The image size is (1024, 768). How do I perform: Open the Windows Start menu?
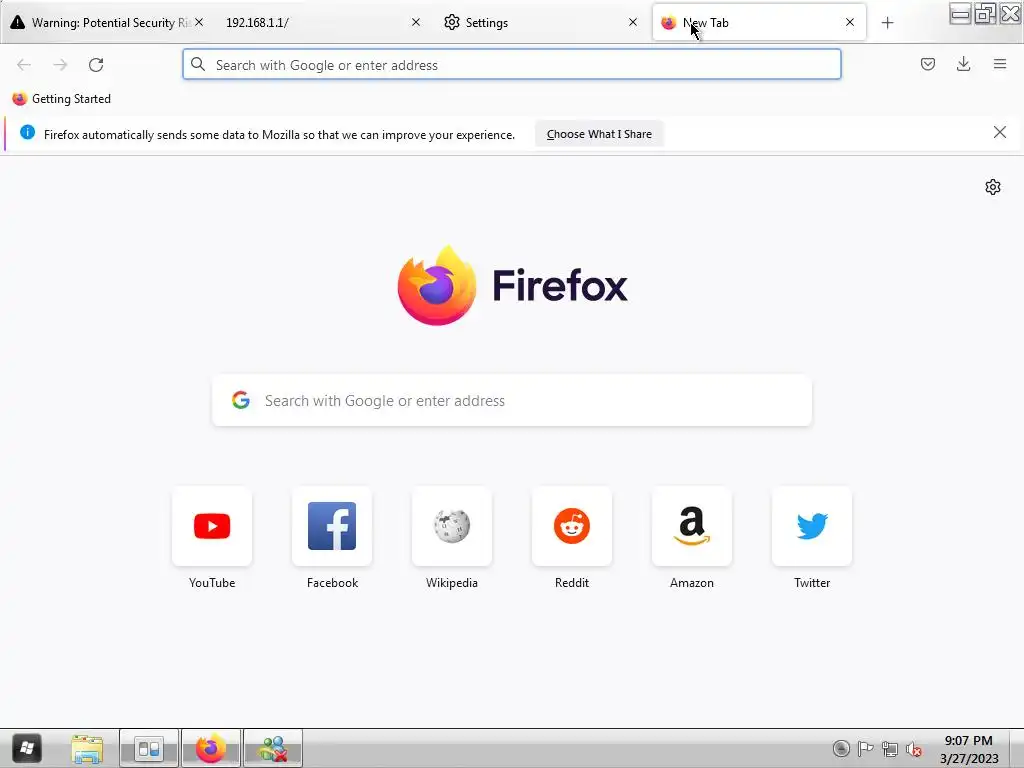coord(27,748)
